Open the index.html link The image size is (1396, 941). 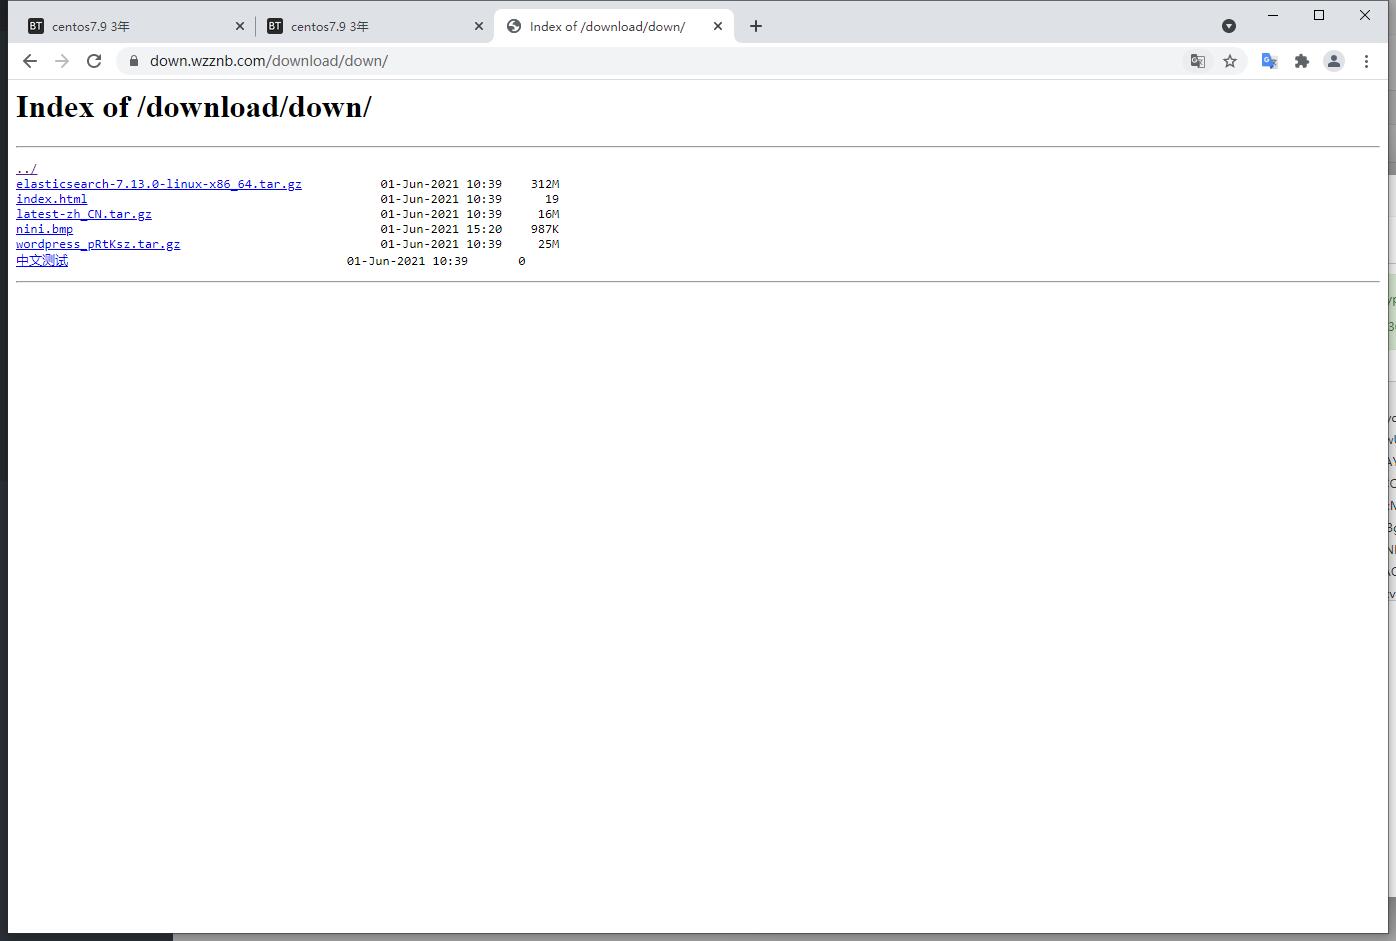click(52, 199)
